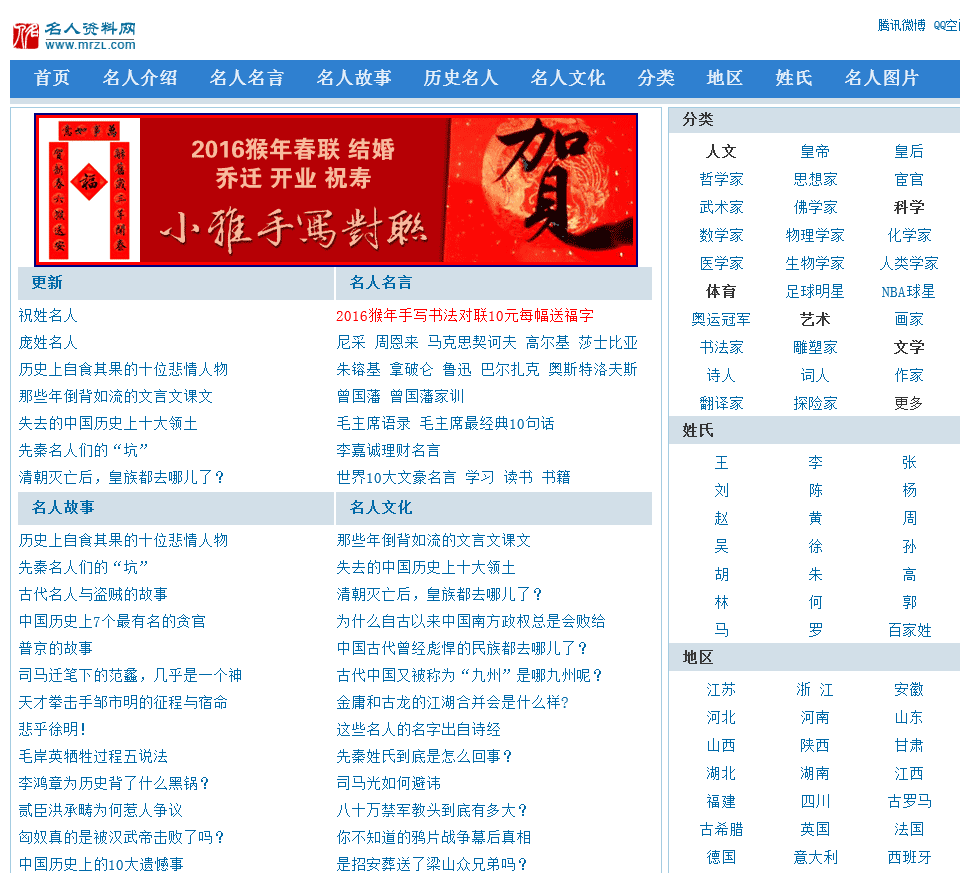Open 武术家 category link
This screenshot has height=873, width=960.
(x=721, y=207)
